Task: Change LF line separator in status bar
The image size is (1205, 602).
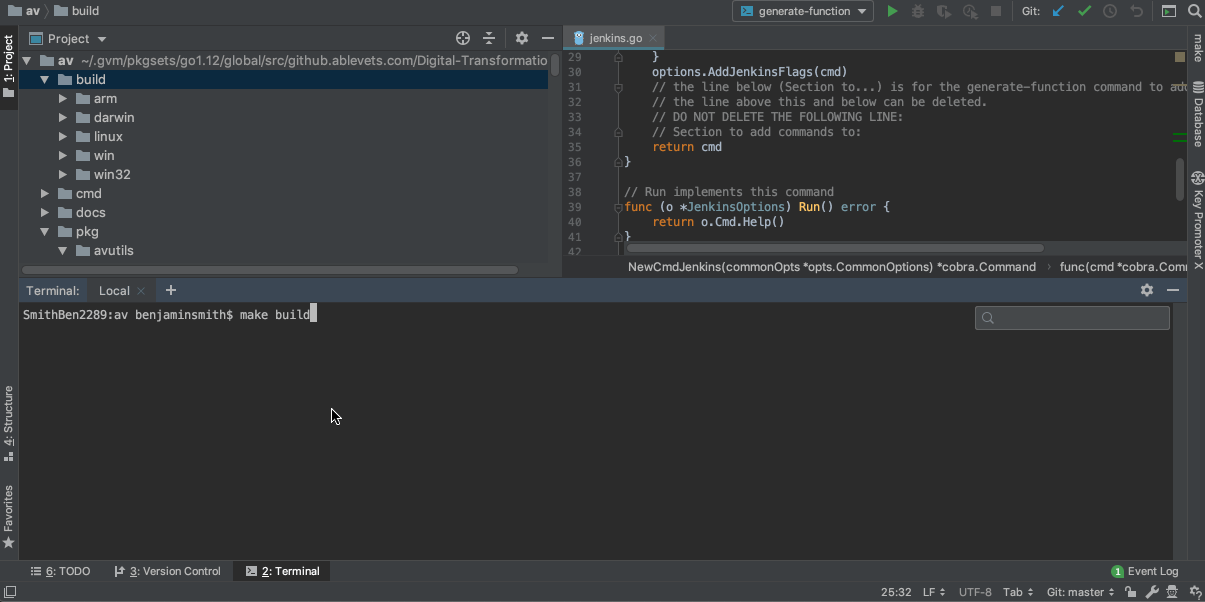Action: click(934, 592)
